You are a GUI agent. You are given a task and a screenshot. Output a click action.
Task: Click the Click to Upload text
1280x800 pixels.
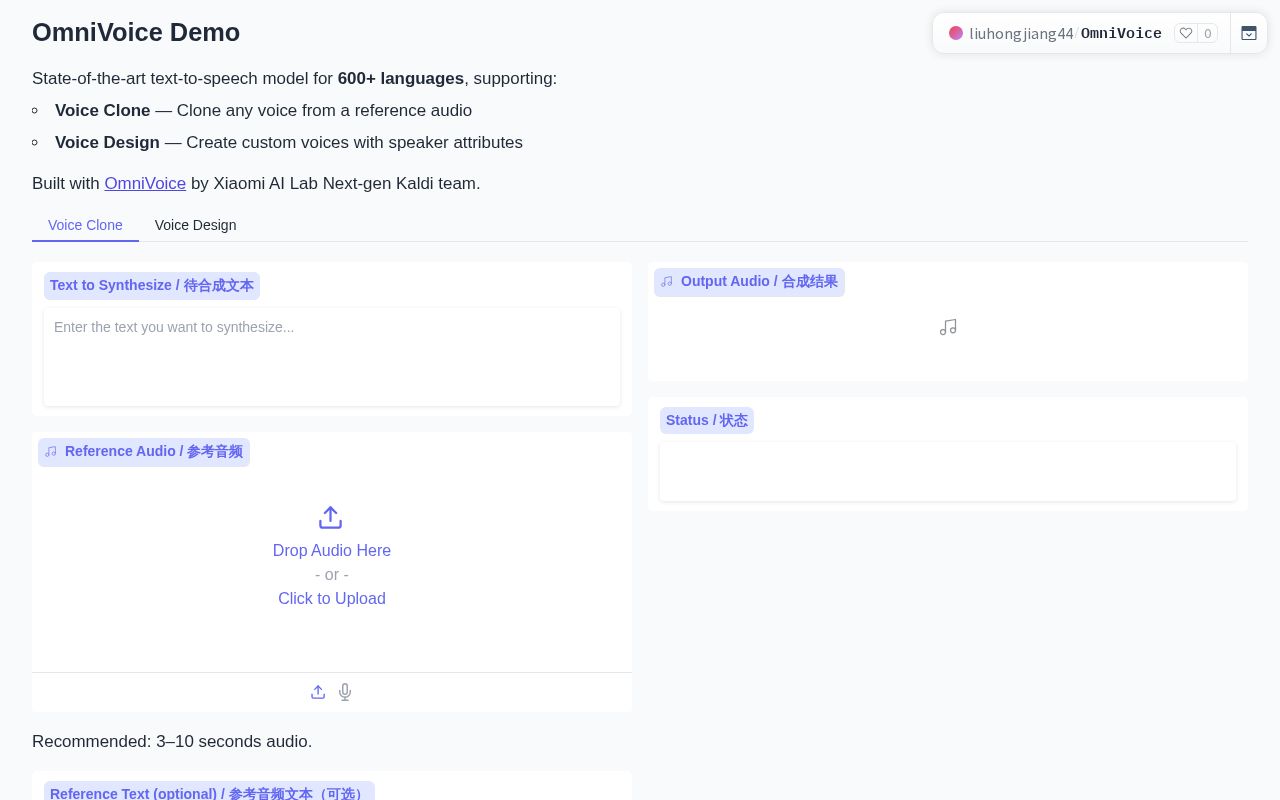tap(332, 598)
